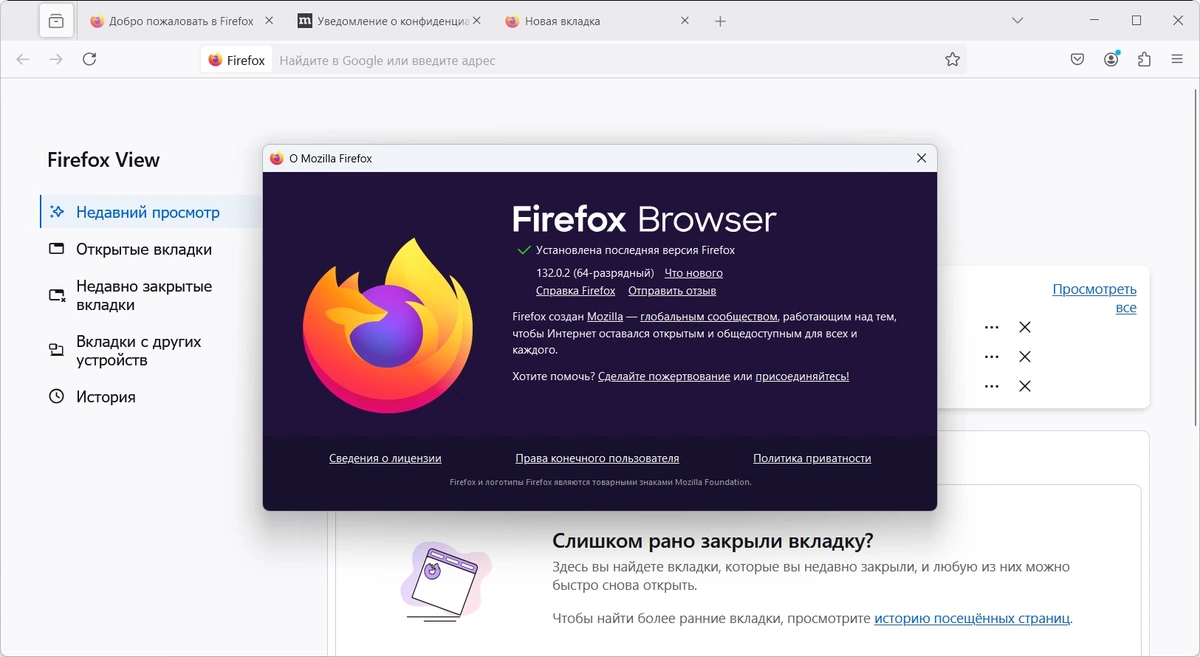Open the first row's three-dots options menu
The height and width of the screenshot is (657, 1200).
pos(991,327)
